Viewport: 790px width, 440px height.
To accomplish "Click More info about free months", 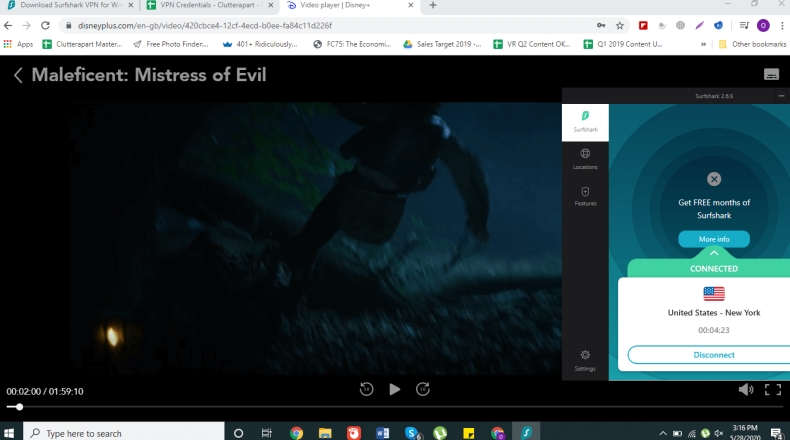I will (x=713, y=239).
